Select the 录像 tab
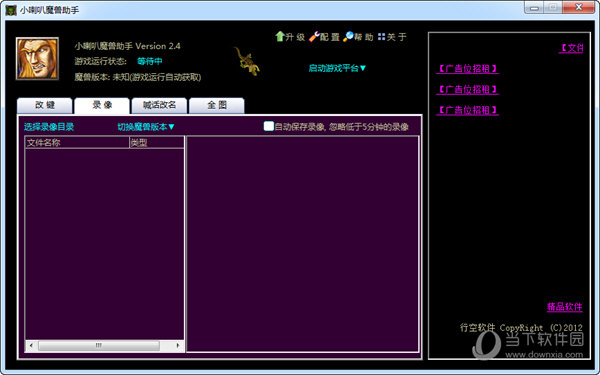The image size is (600, 375). [x=102, y=105]
